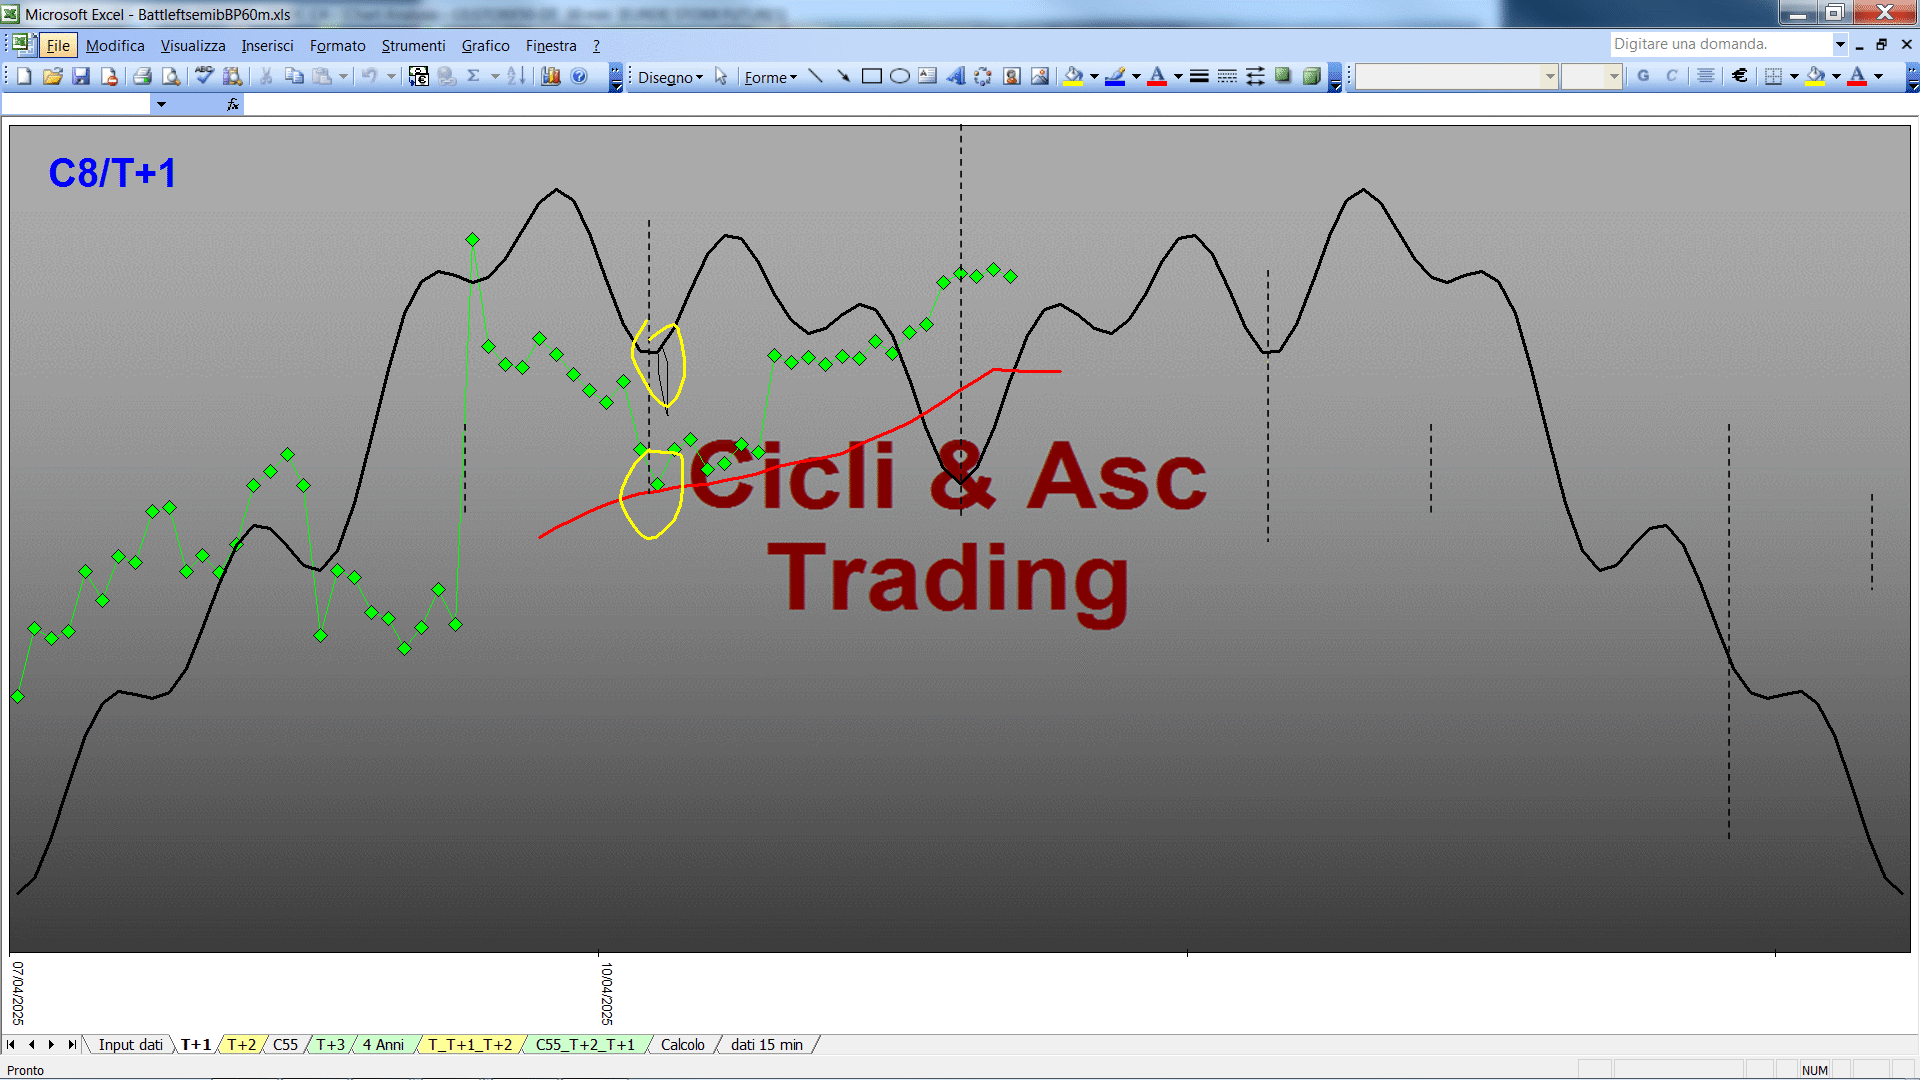Click the AutoSum sigma icon
The height and width of the screenshot is (1080, 1920).
[x=474, y=76]
